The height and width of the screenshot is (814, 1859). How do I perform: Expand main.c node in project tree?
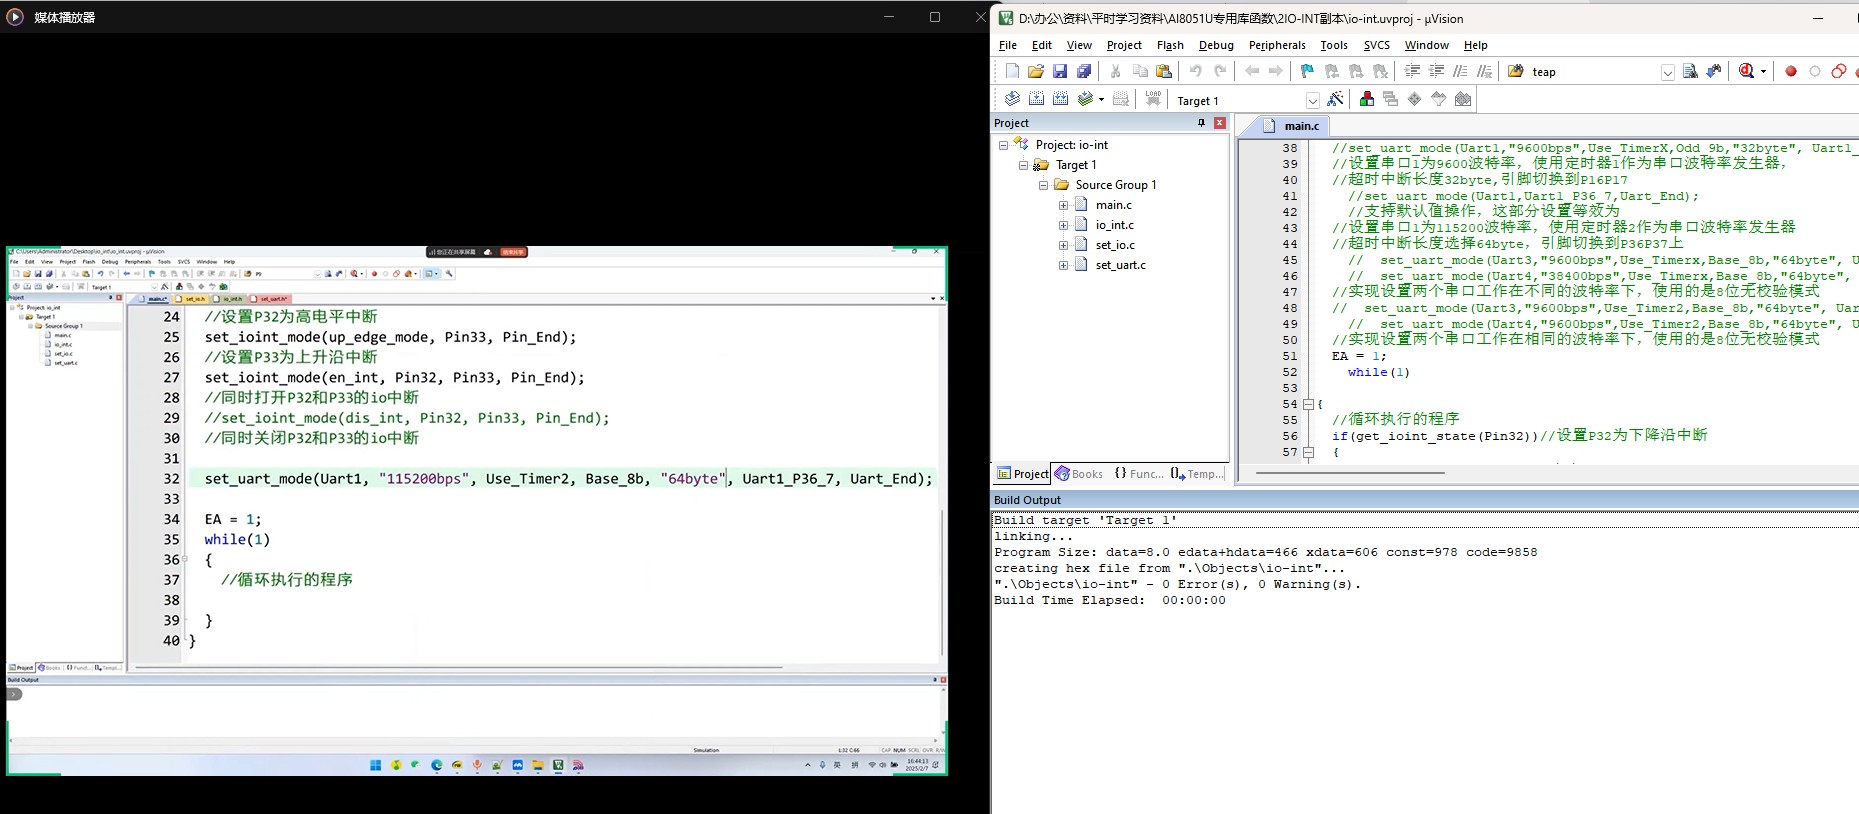point(1064,205)
